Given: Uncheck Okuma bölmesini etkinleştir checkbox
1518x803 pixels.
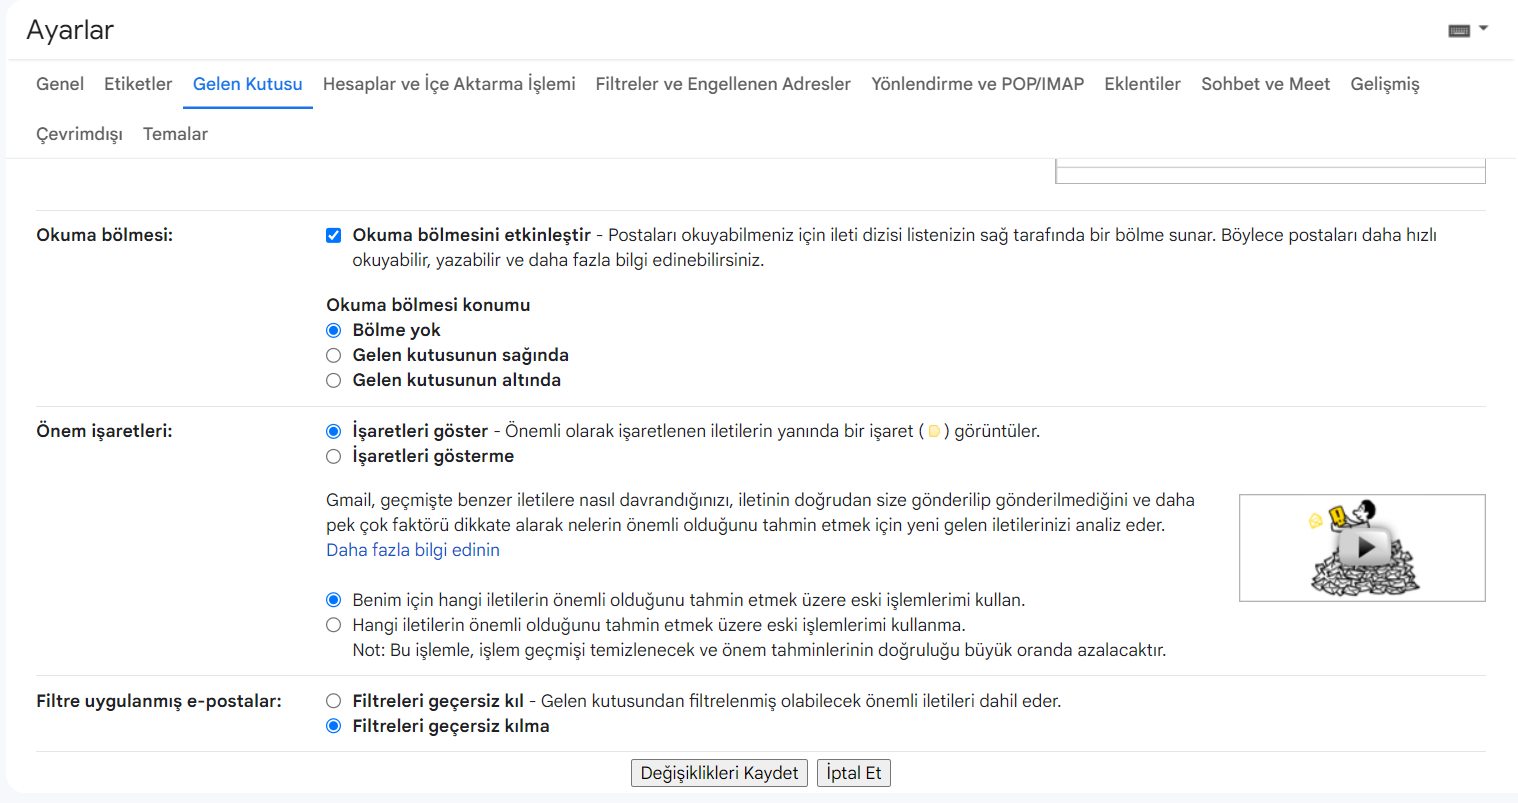Looking at the screenshot, I should pos(334,236).
